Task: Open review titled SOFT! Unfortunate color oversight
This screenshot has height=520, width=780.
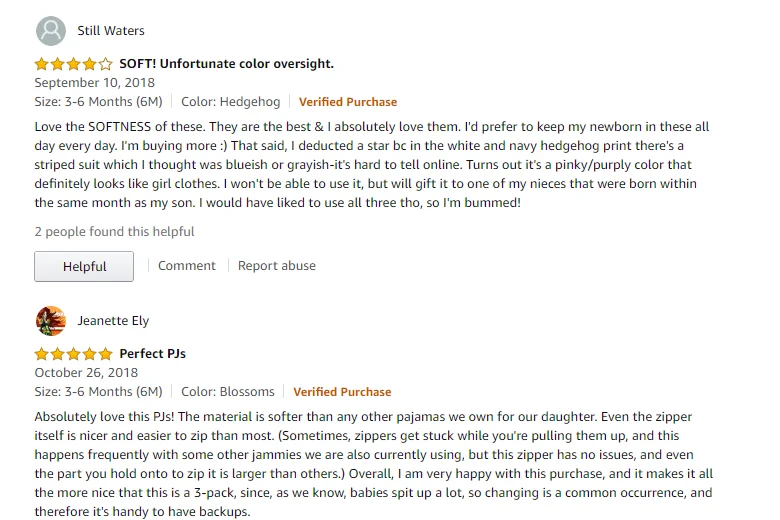Action: point(226,64)
